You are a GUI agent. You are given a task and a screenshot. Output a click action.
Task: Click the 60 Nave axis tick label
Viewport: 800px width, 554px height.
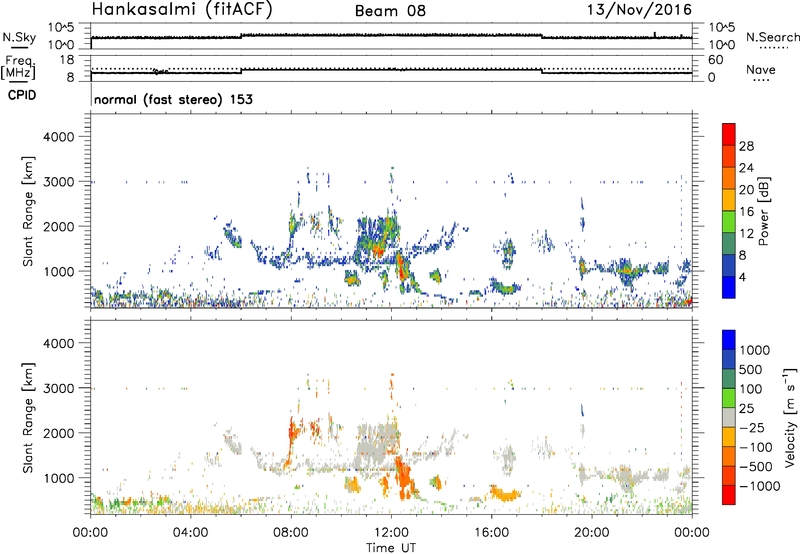715,60
